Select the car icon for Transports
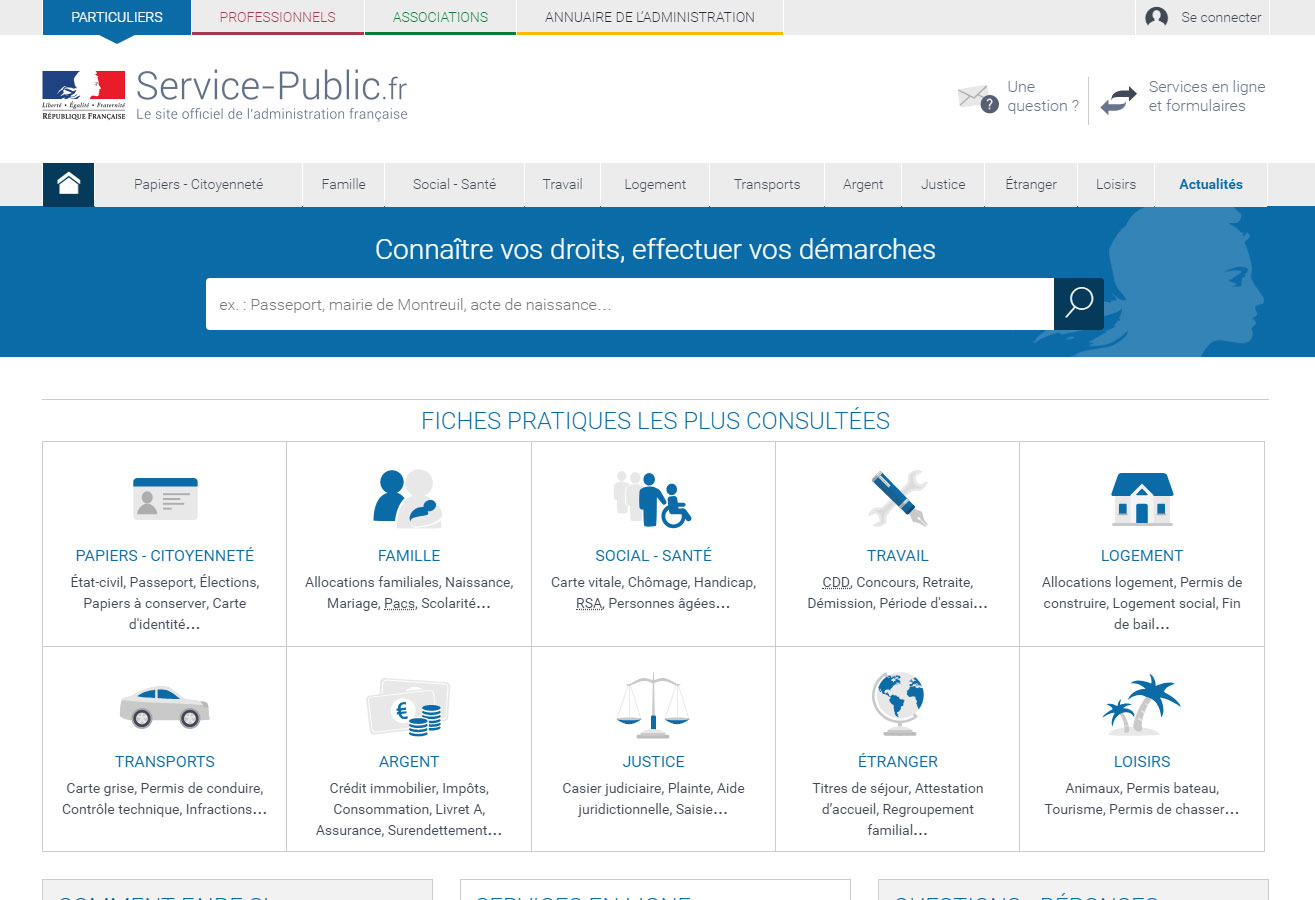Image resolution: width=1315 pixels, height=900 pixels. pyautogui.click(x=165, y=706)
